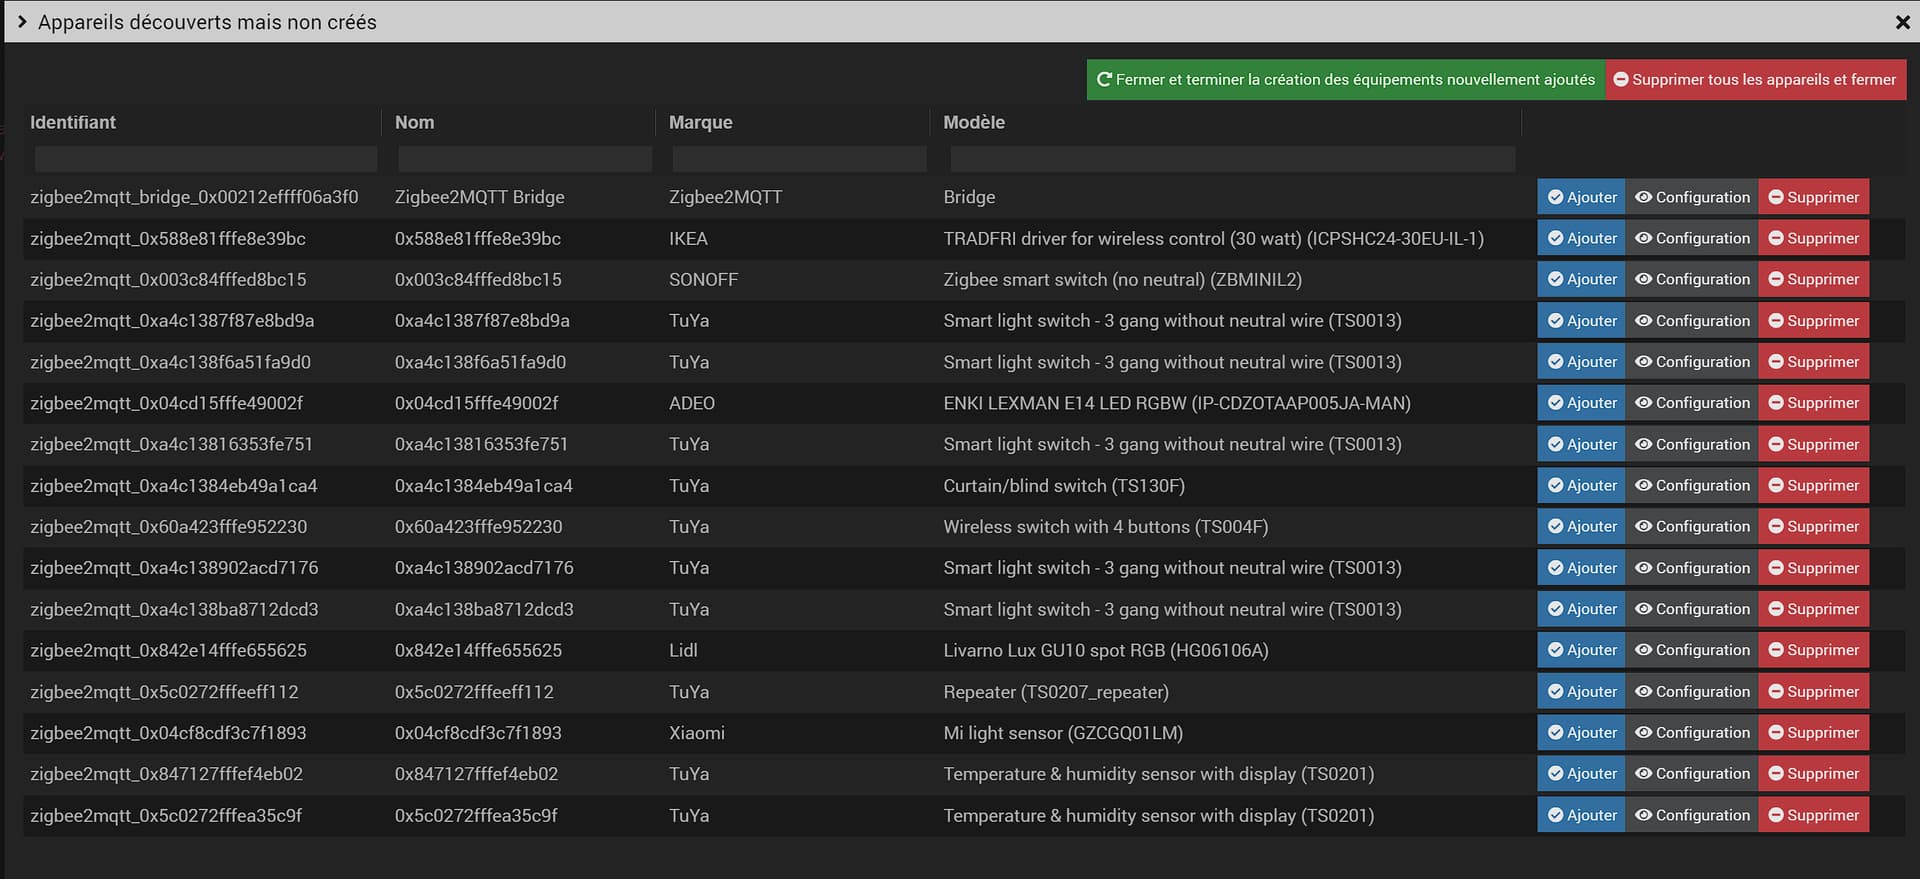Click the Nom column filter field

tap(524, 159)
